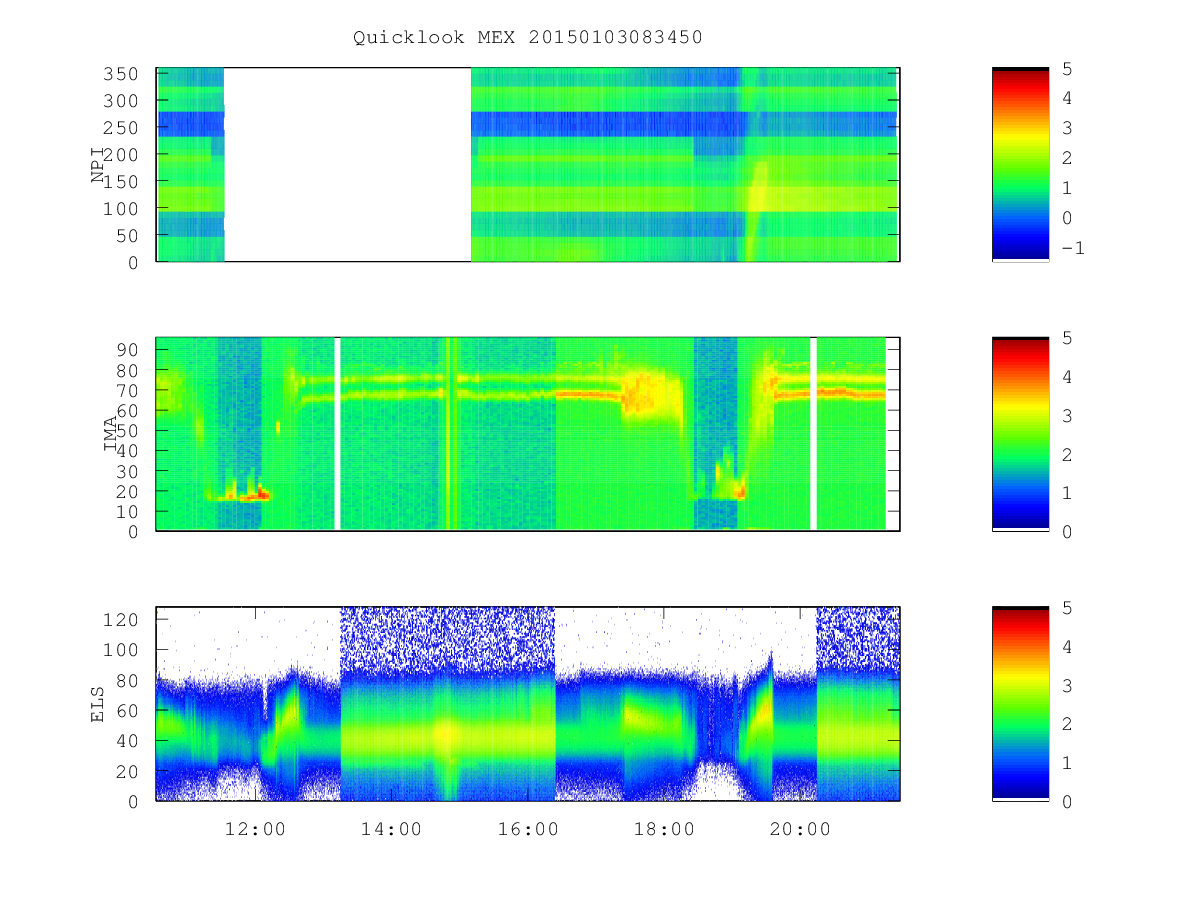Click the NPI spectrogram panel
The width and height of the screenshot is (1200, 900).
coord(528,165)
